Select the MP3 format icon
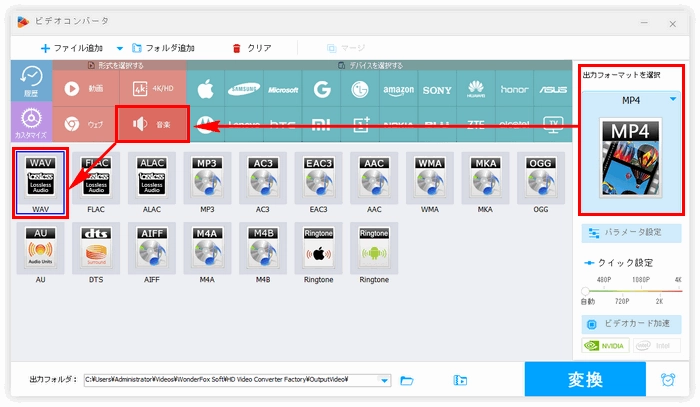The width and height of the screenshot is (700, 407). (x=207, y=179)
